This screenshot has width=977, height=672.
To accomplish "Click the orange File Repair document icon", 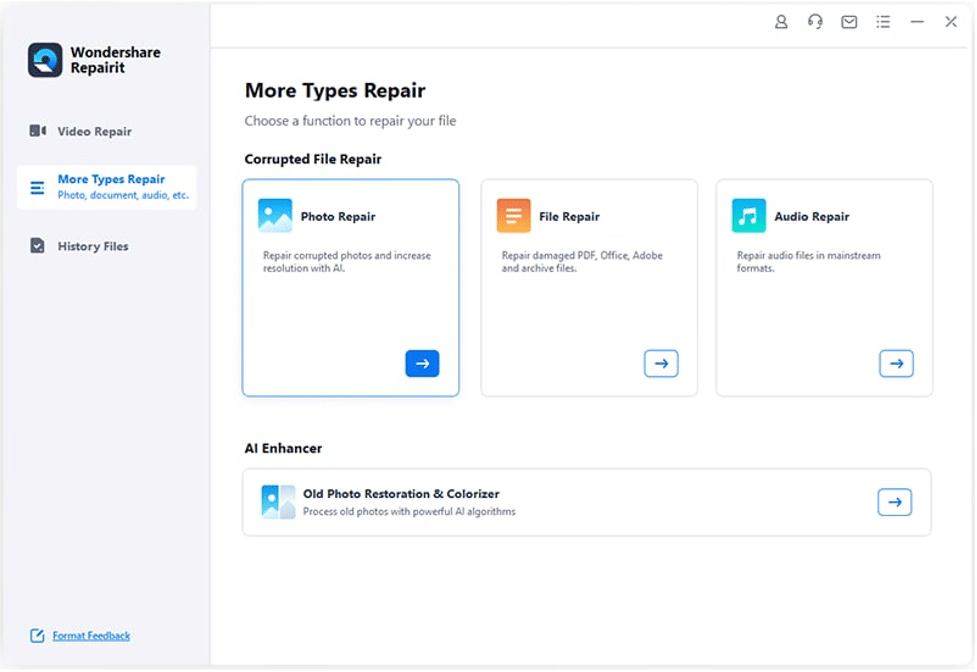I will click(514, 216).
